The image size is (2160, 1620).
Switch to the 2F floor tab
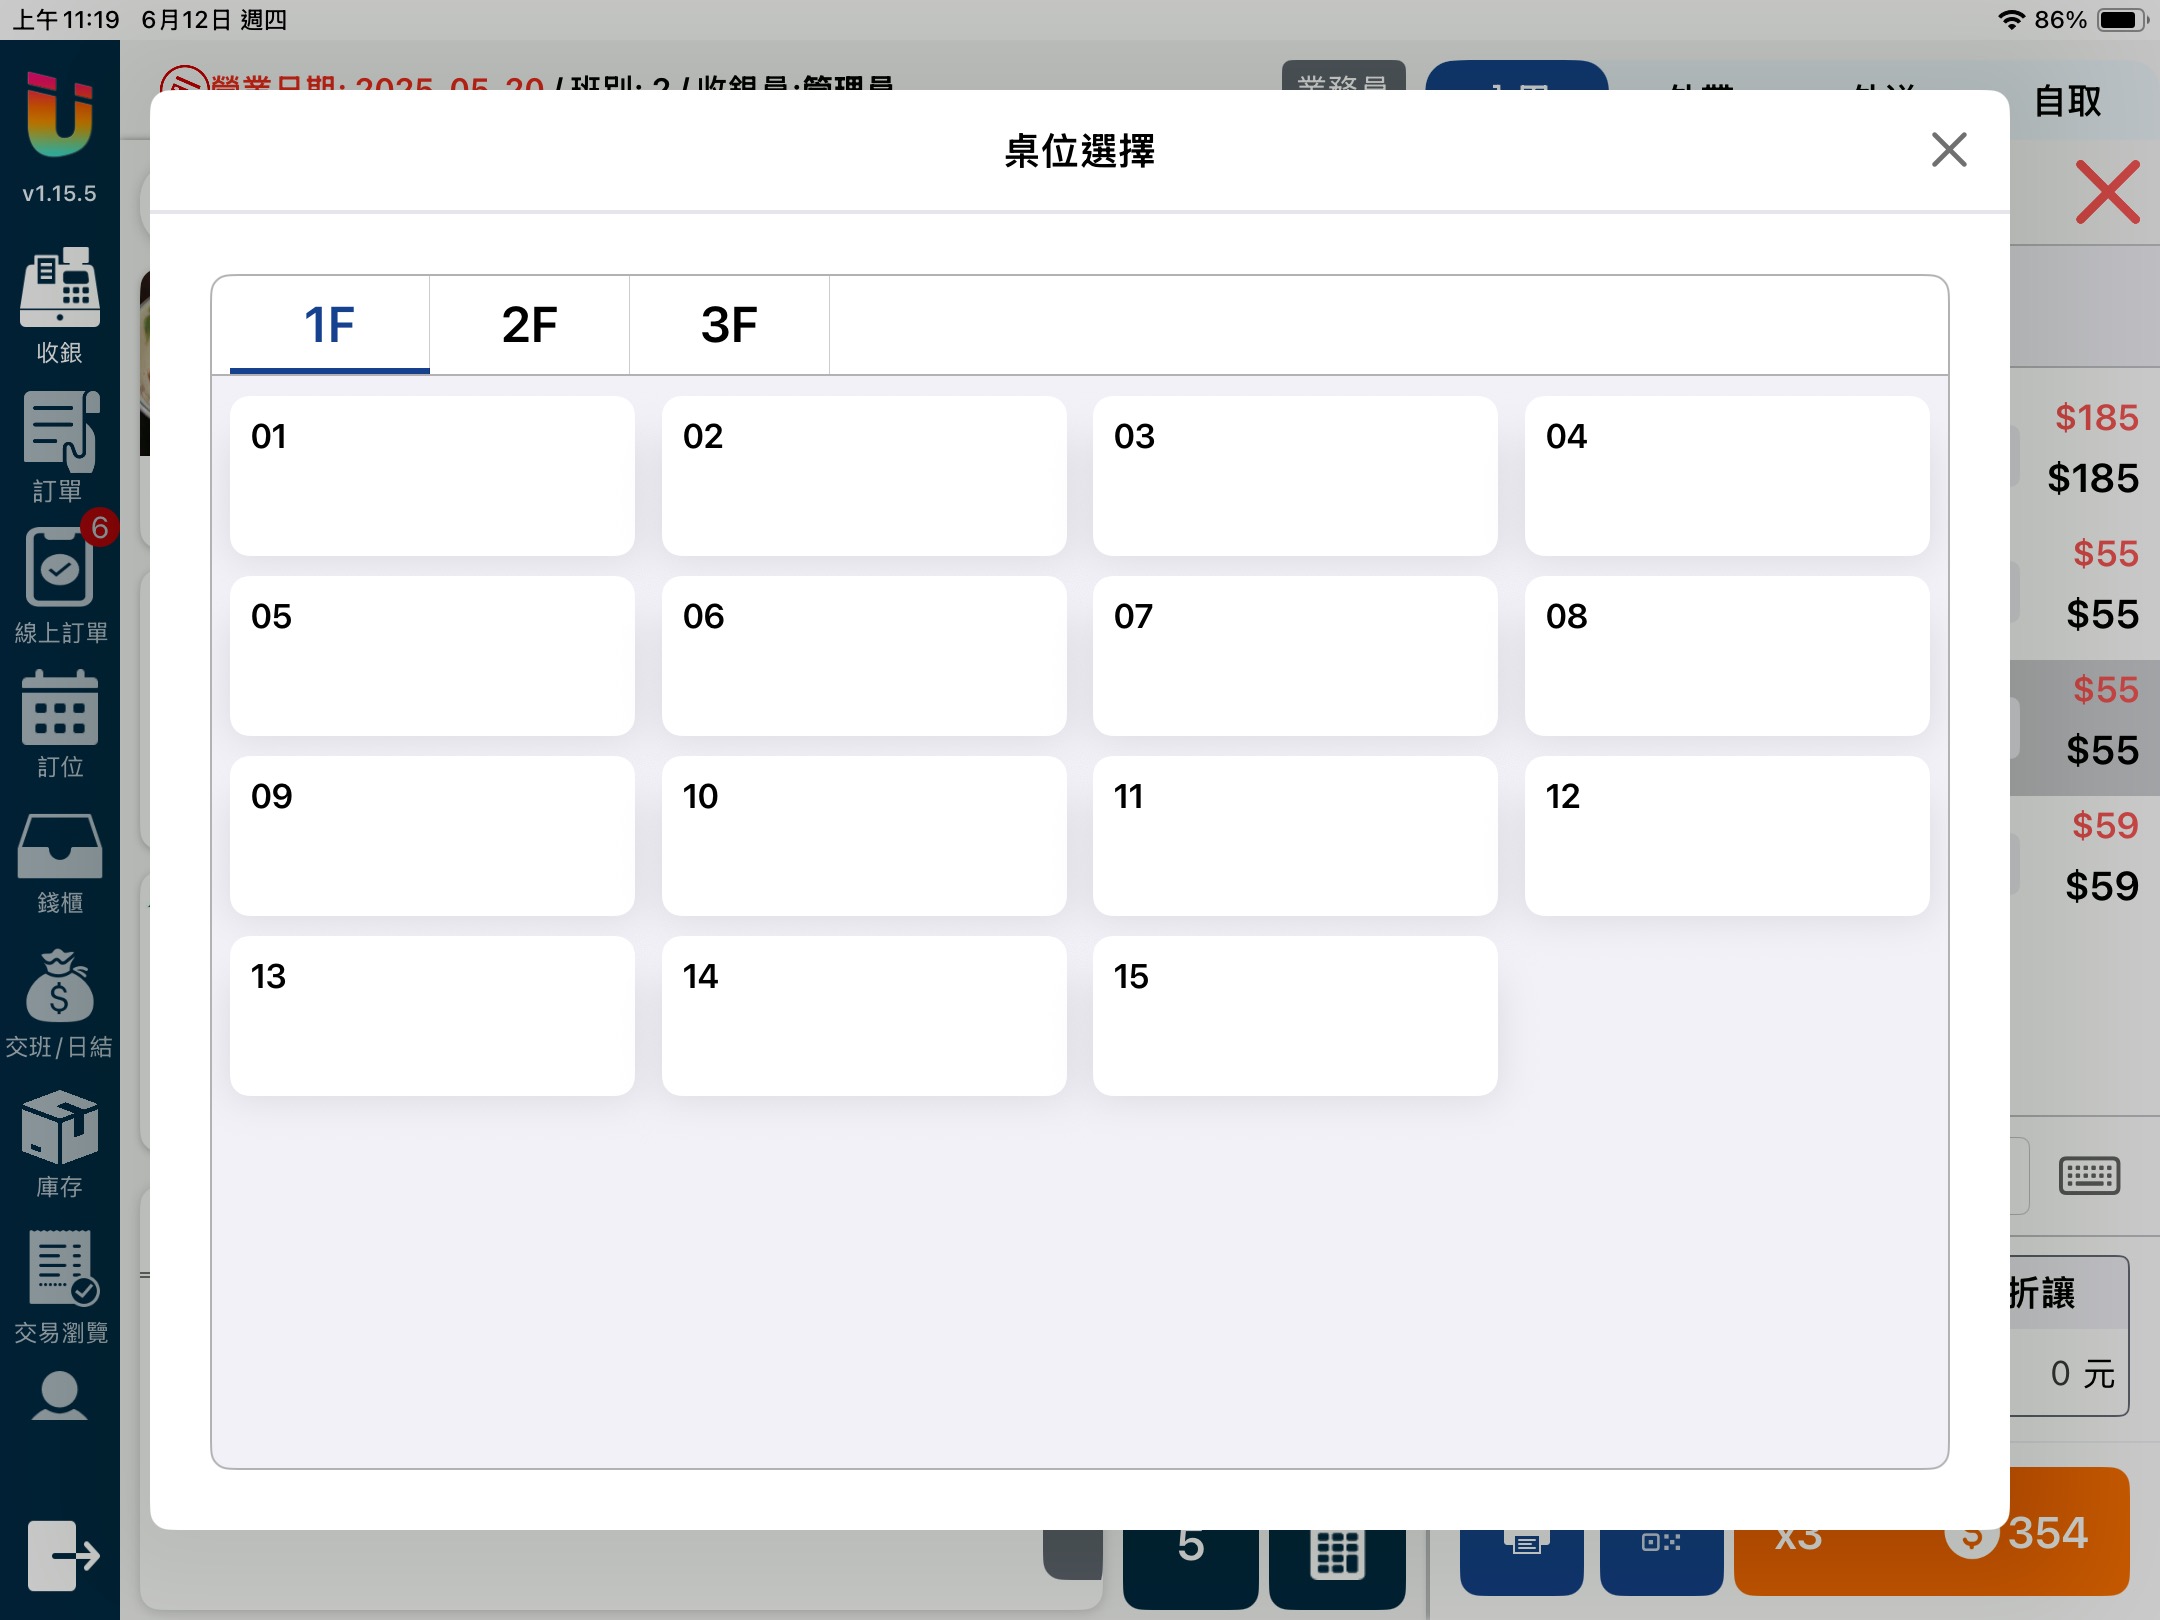coord(529,325)
